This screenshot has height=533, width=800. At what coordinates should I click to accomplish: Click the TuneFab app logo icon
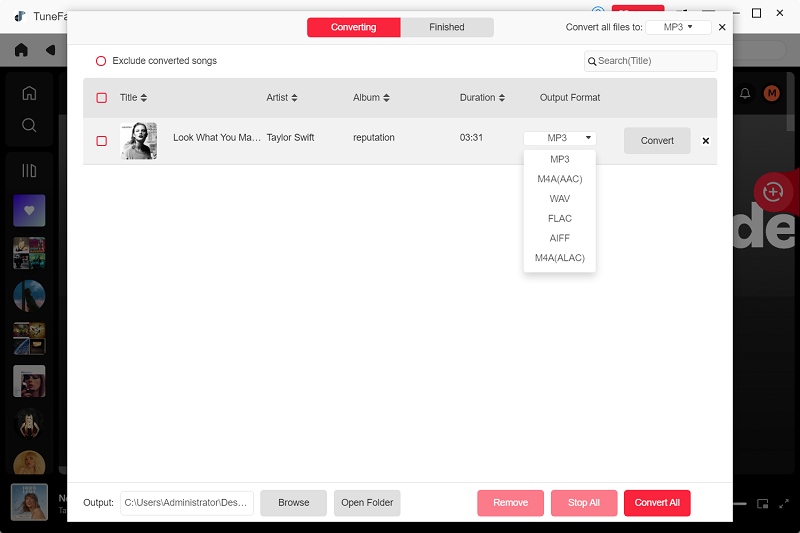pyautogui.click(x=20, y=16)
